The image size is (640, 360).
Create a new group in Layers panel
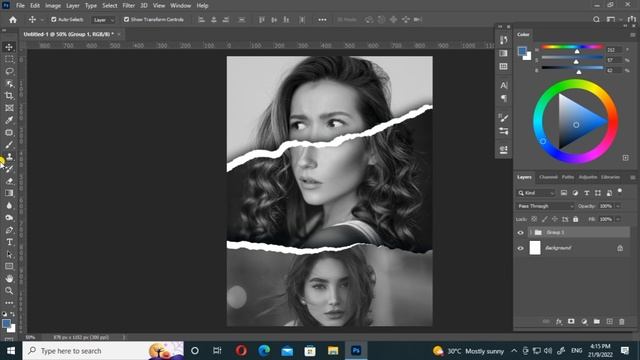click(x=597, y=322)
